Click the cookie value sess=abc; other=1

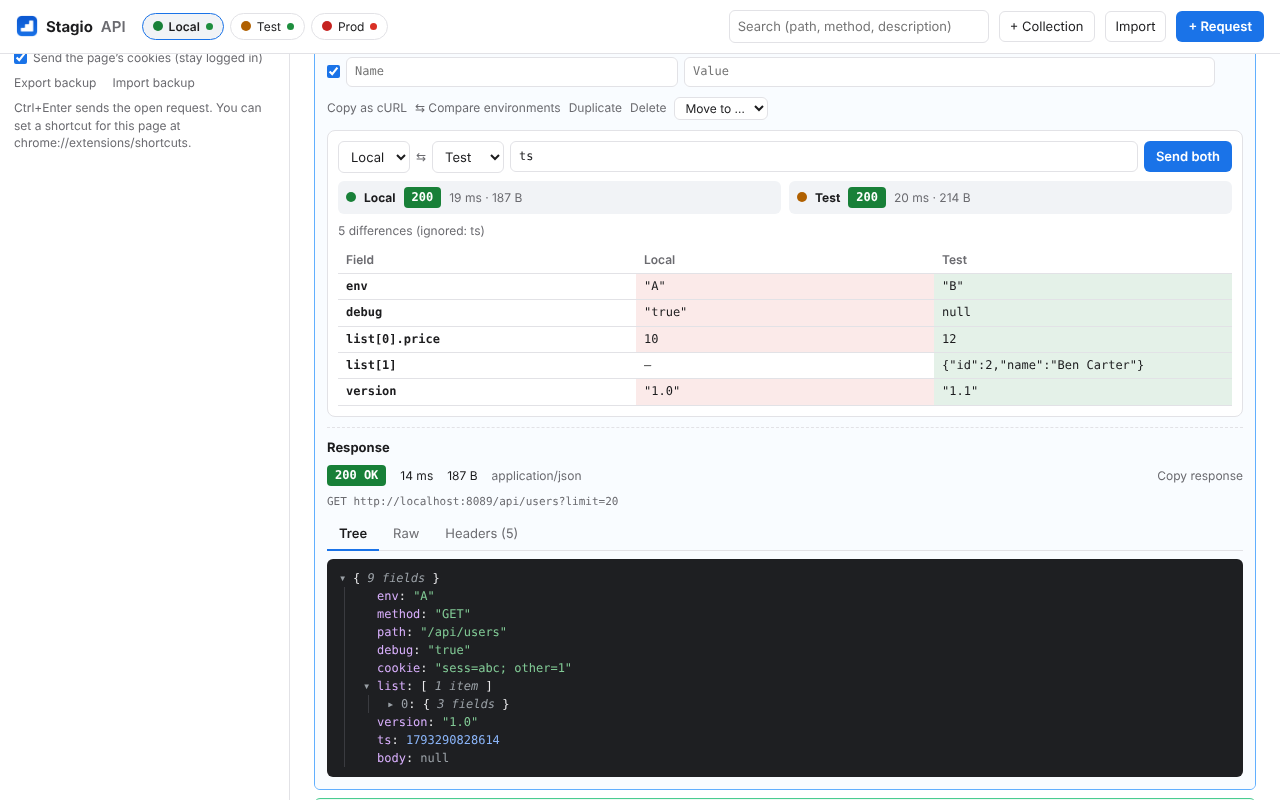[x=503, y=668]
